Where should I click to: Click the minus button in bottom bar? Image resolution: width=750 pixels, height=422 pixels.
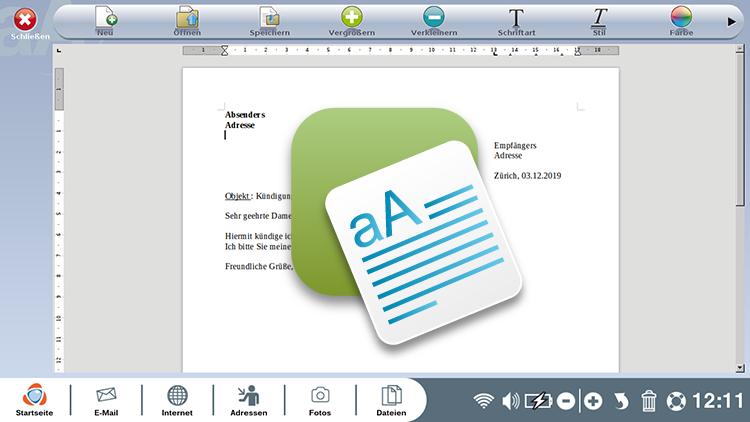pyautogui.click(x=566, y=401)
